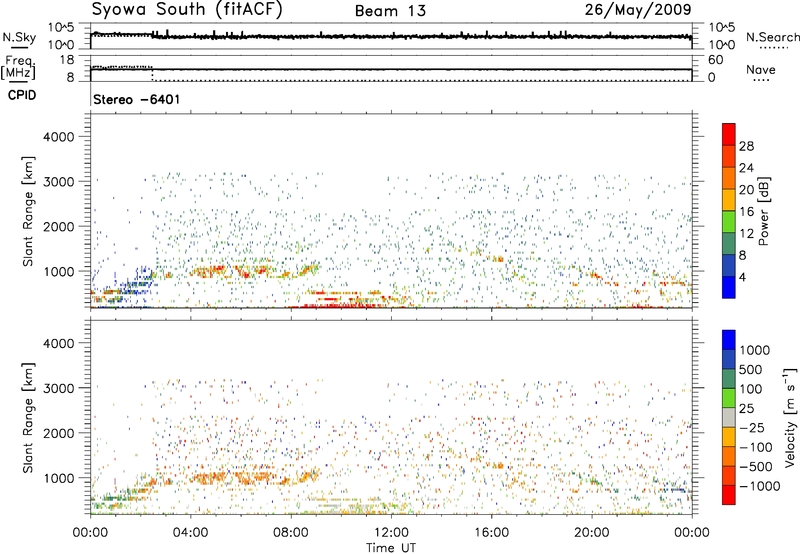The width and height of the screenshot is (800, 554).
Task: Click the '04:00' time axis tick label
Action: coord(190,533)
